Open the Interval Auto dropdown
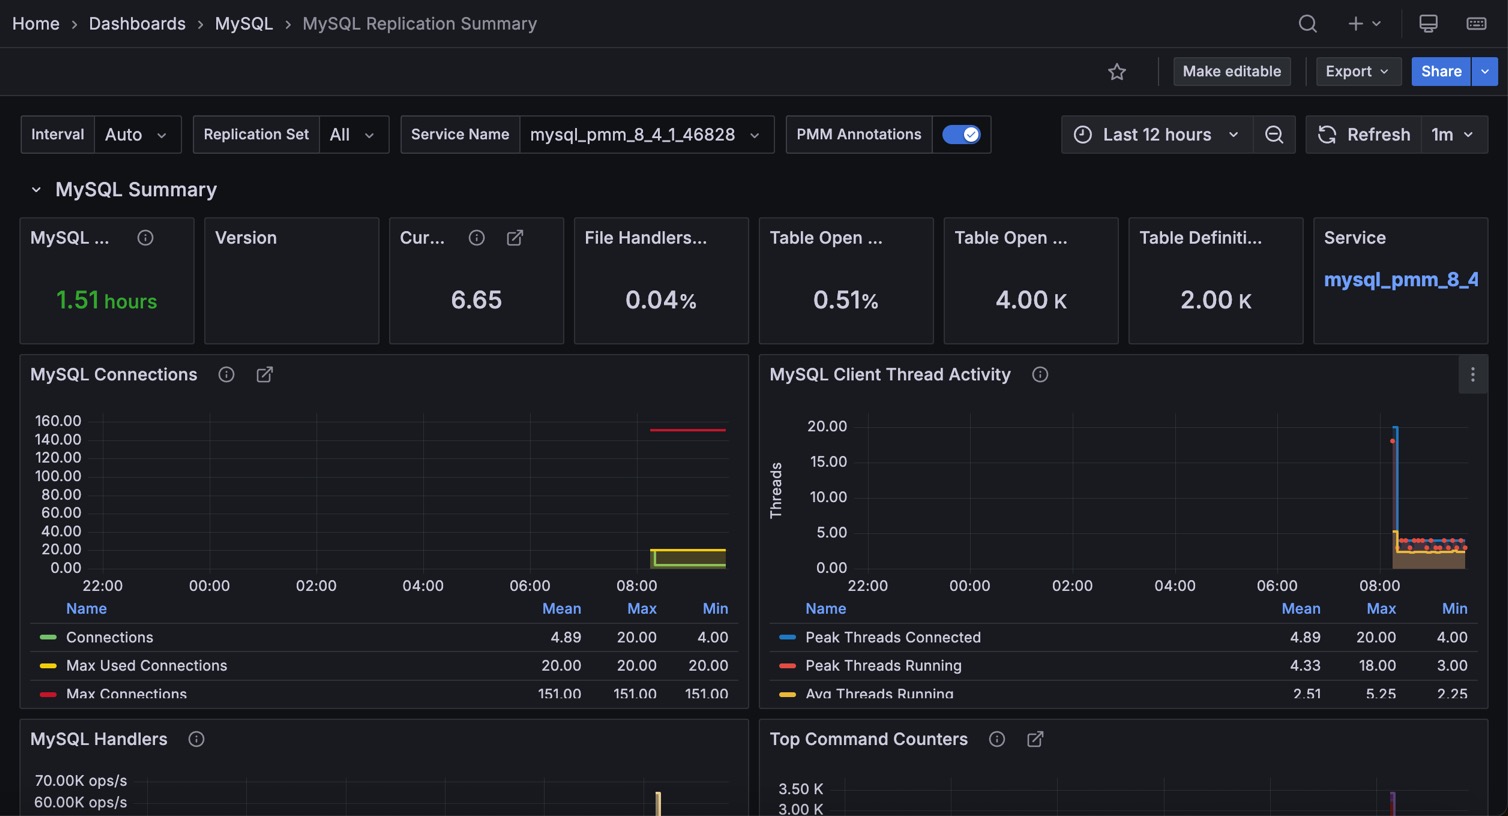 pyautogui.click(x=137, y=135)
